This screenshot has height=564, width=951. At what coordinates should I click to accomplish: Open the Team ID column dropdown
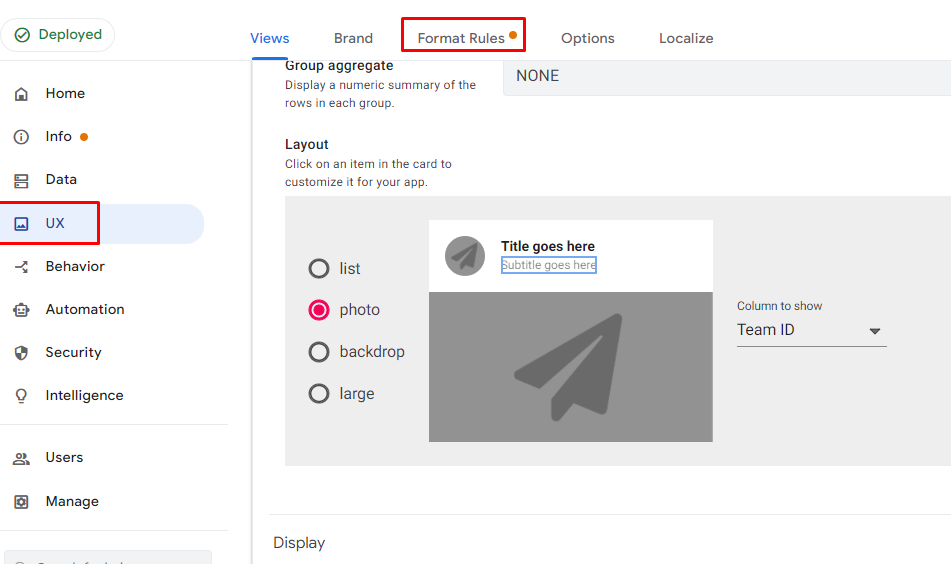click(812, 331)
